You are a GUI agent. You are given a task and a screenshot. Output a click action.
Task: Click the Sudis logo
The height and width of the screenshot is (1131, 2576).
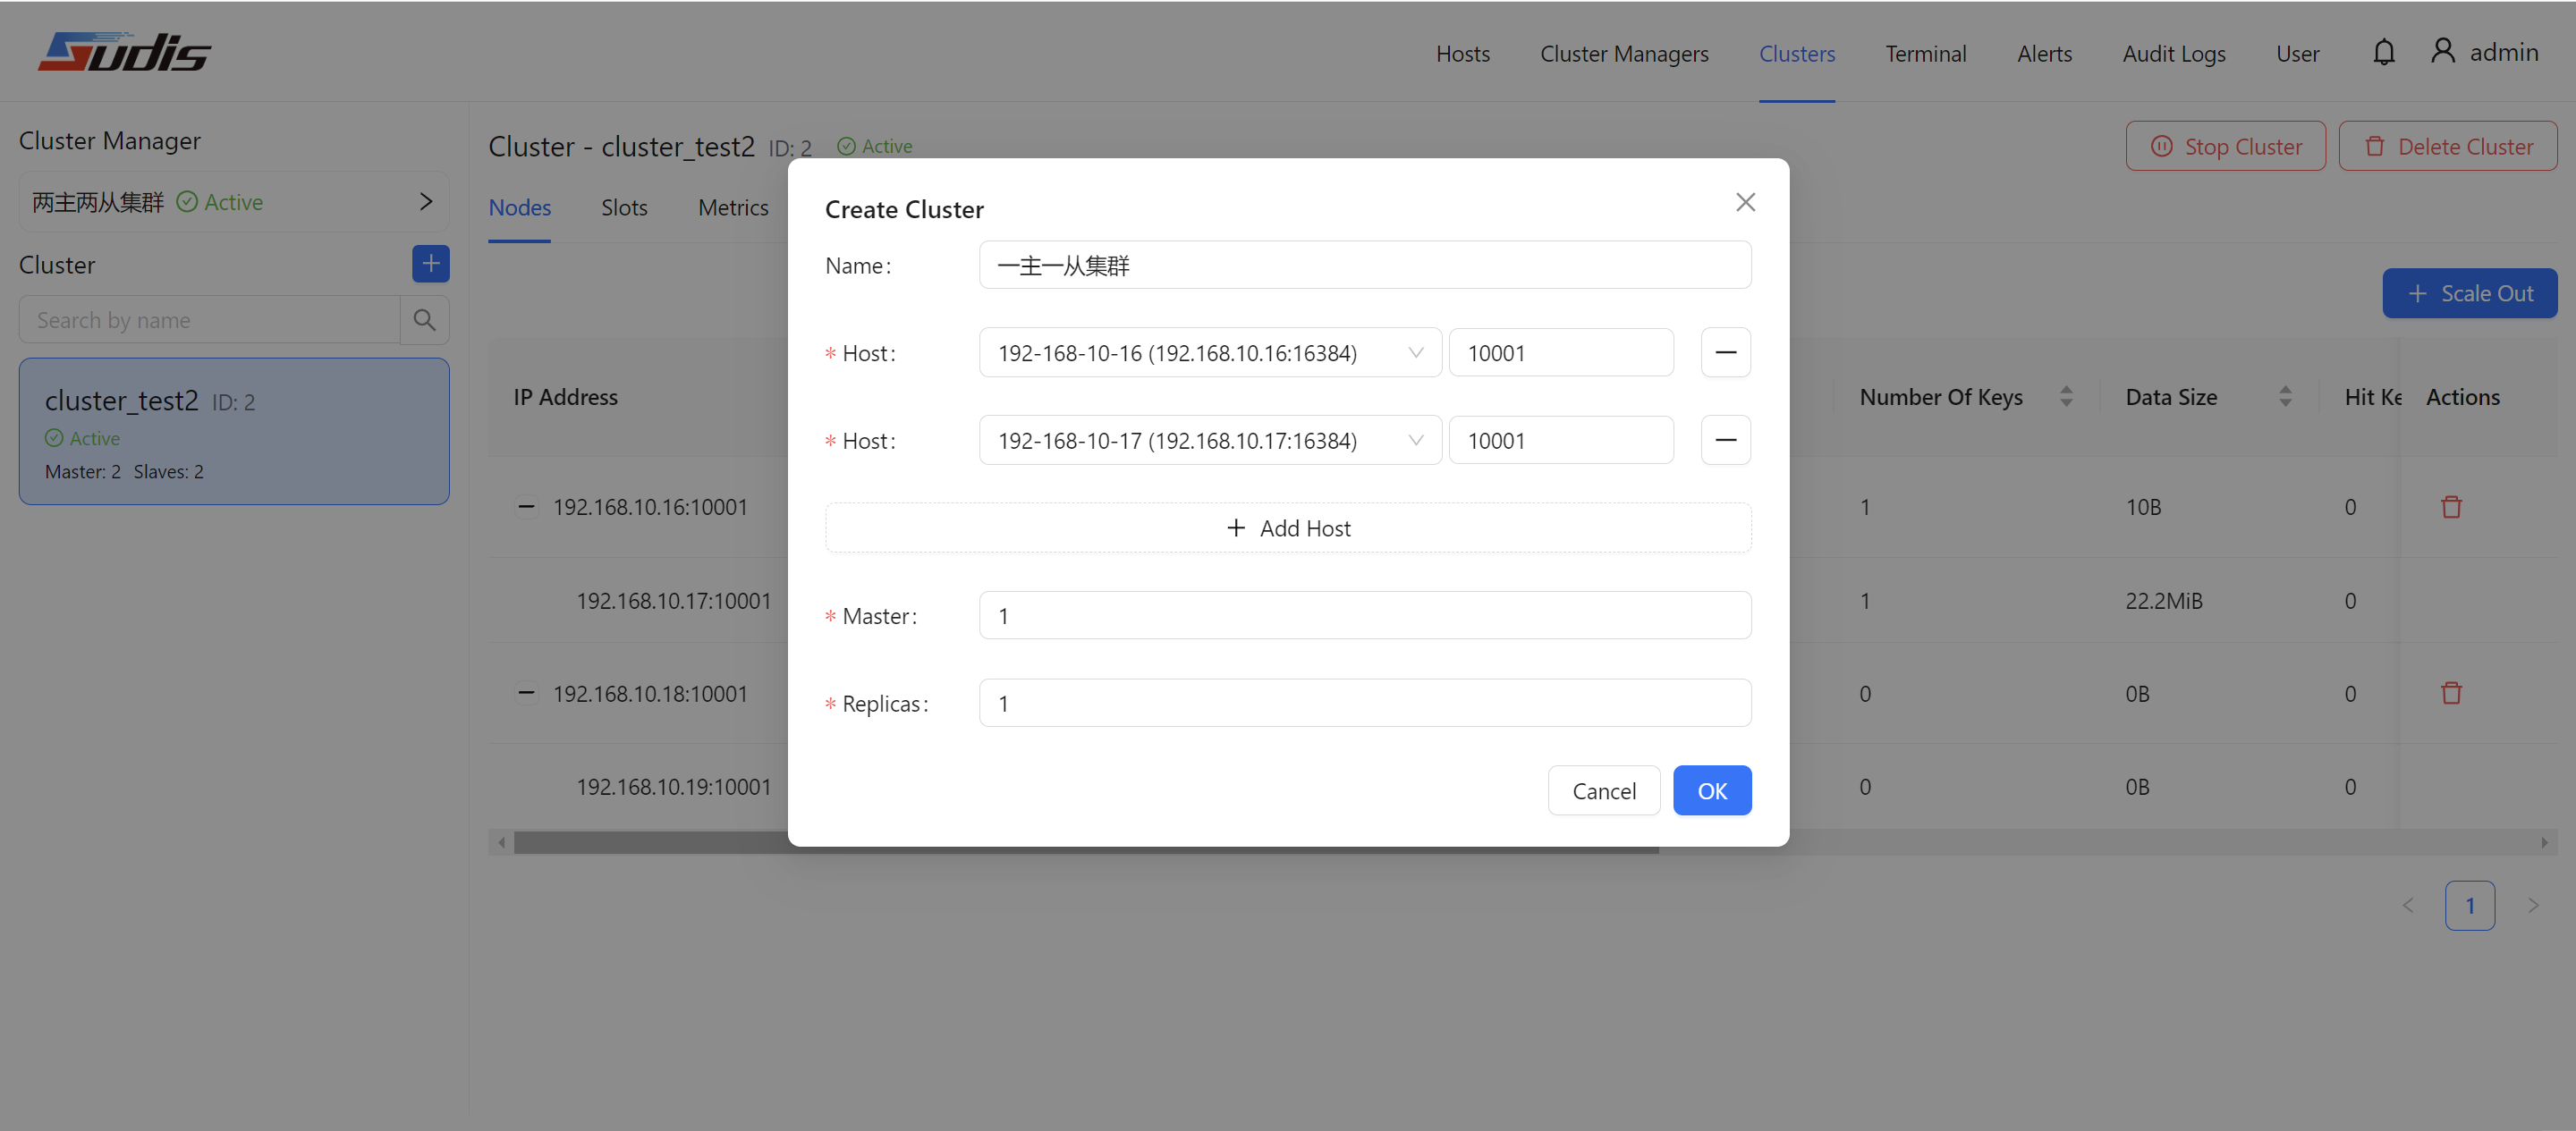click(x=125, y=52)
